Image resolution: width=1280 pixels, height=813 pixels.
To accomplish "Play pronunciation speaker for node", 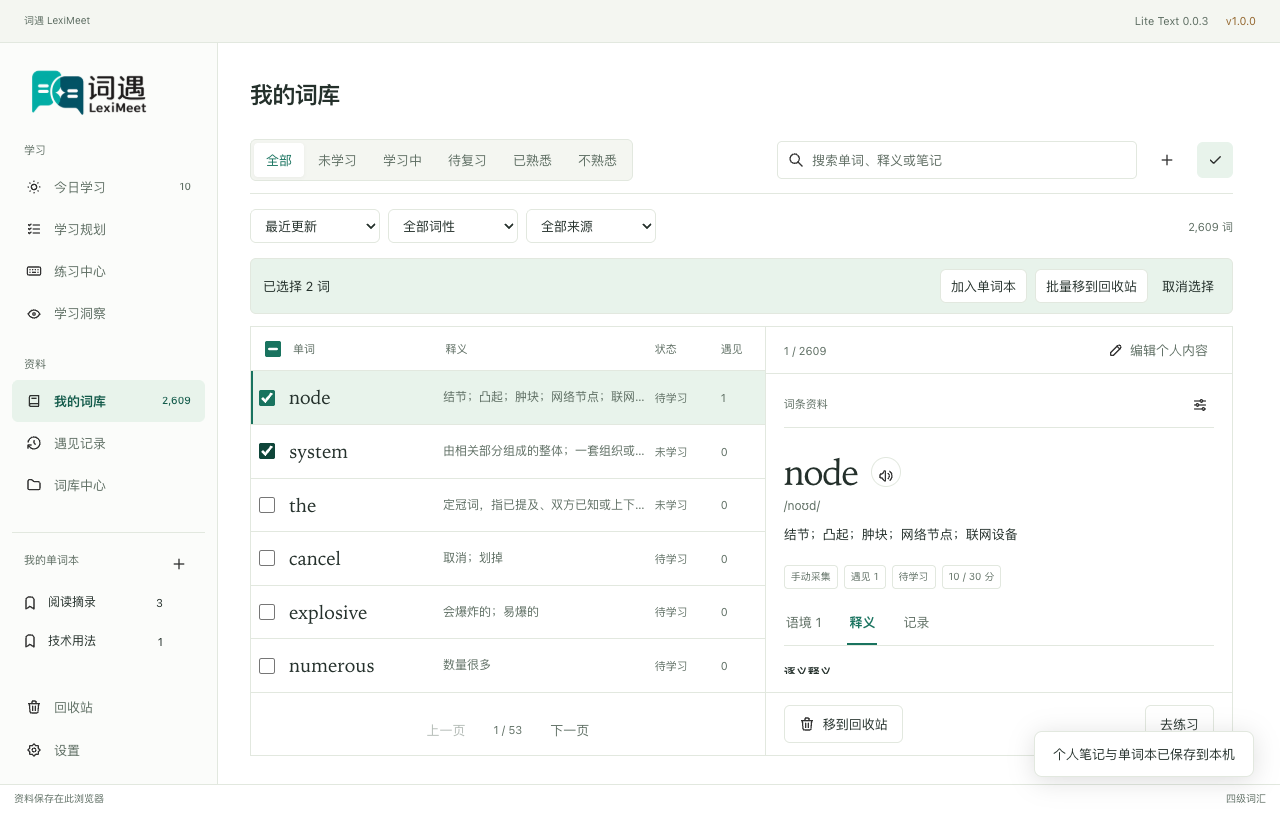I will tap(886, 473).
